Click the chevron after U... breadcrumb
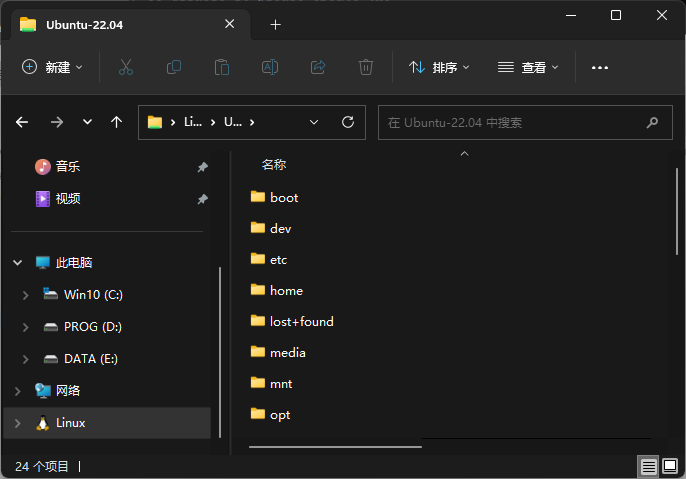The width and height of the screenshot is (686, 479). tap(252, 122)
